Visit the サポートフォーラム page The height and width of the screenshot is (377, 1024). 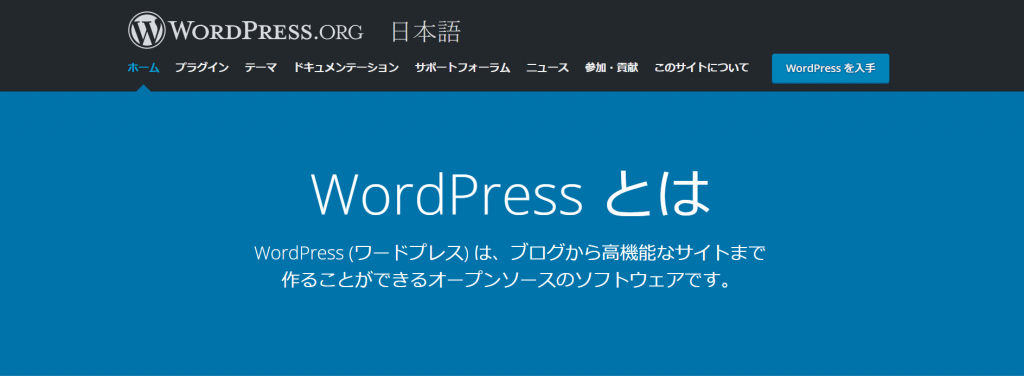462,67
